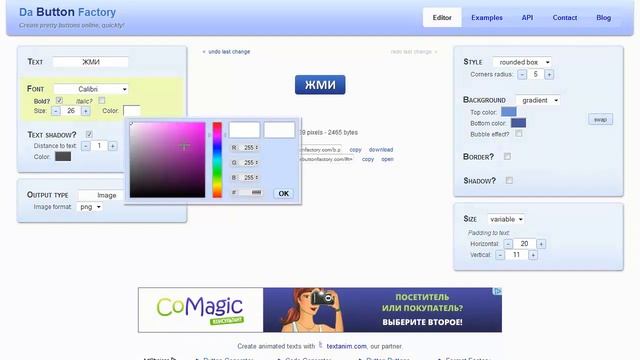Decrease horizontal padding

tap(508, 244)
